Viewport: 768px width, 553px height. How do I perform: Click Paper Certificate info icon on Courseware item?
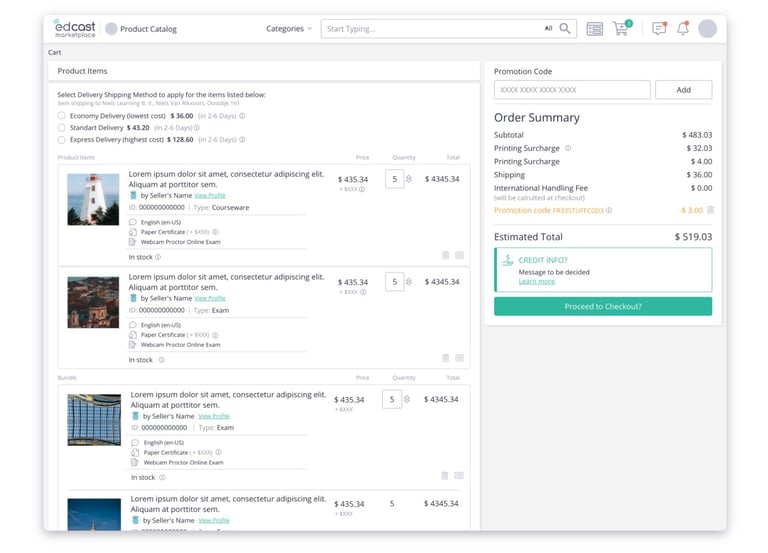215,232
